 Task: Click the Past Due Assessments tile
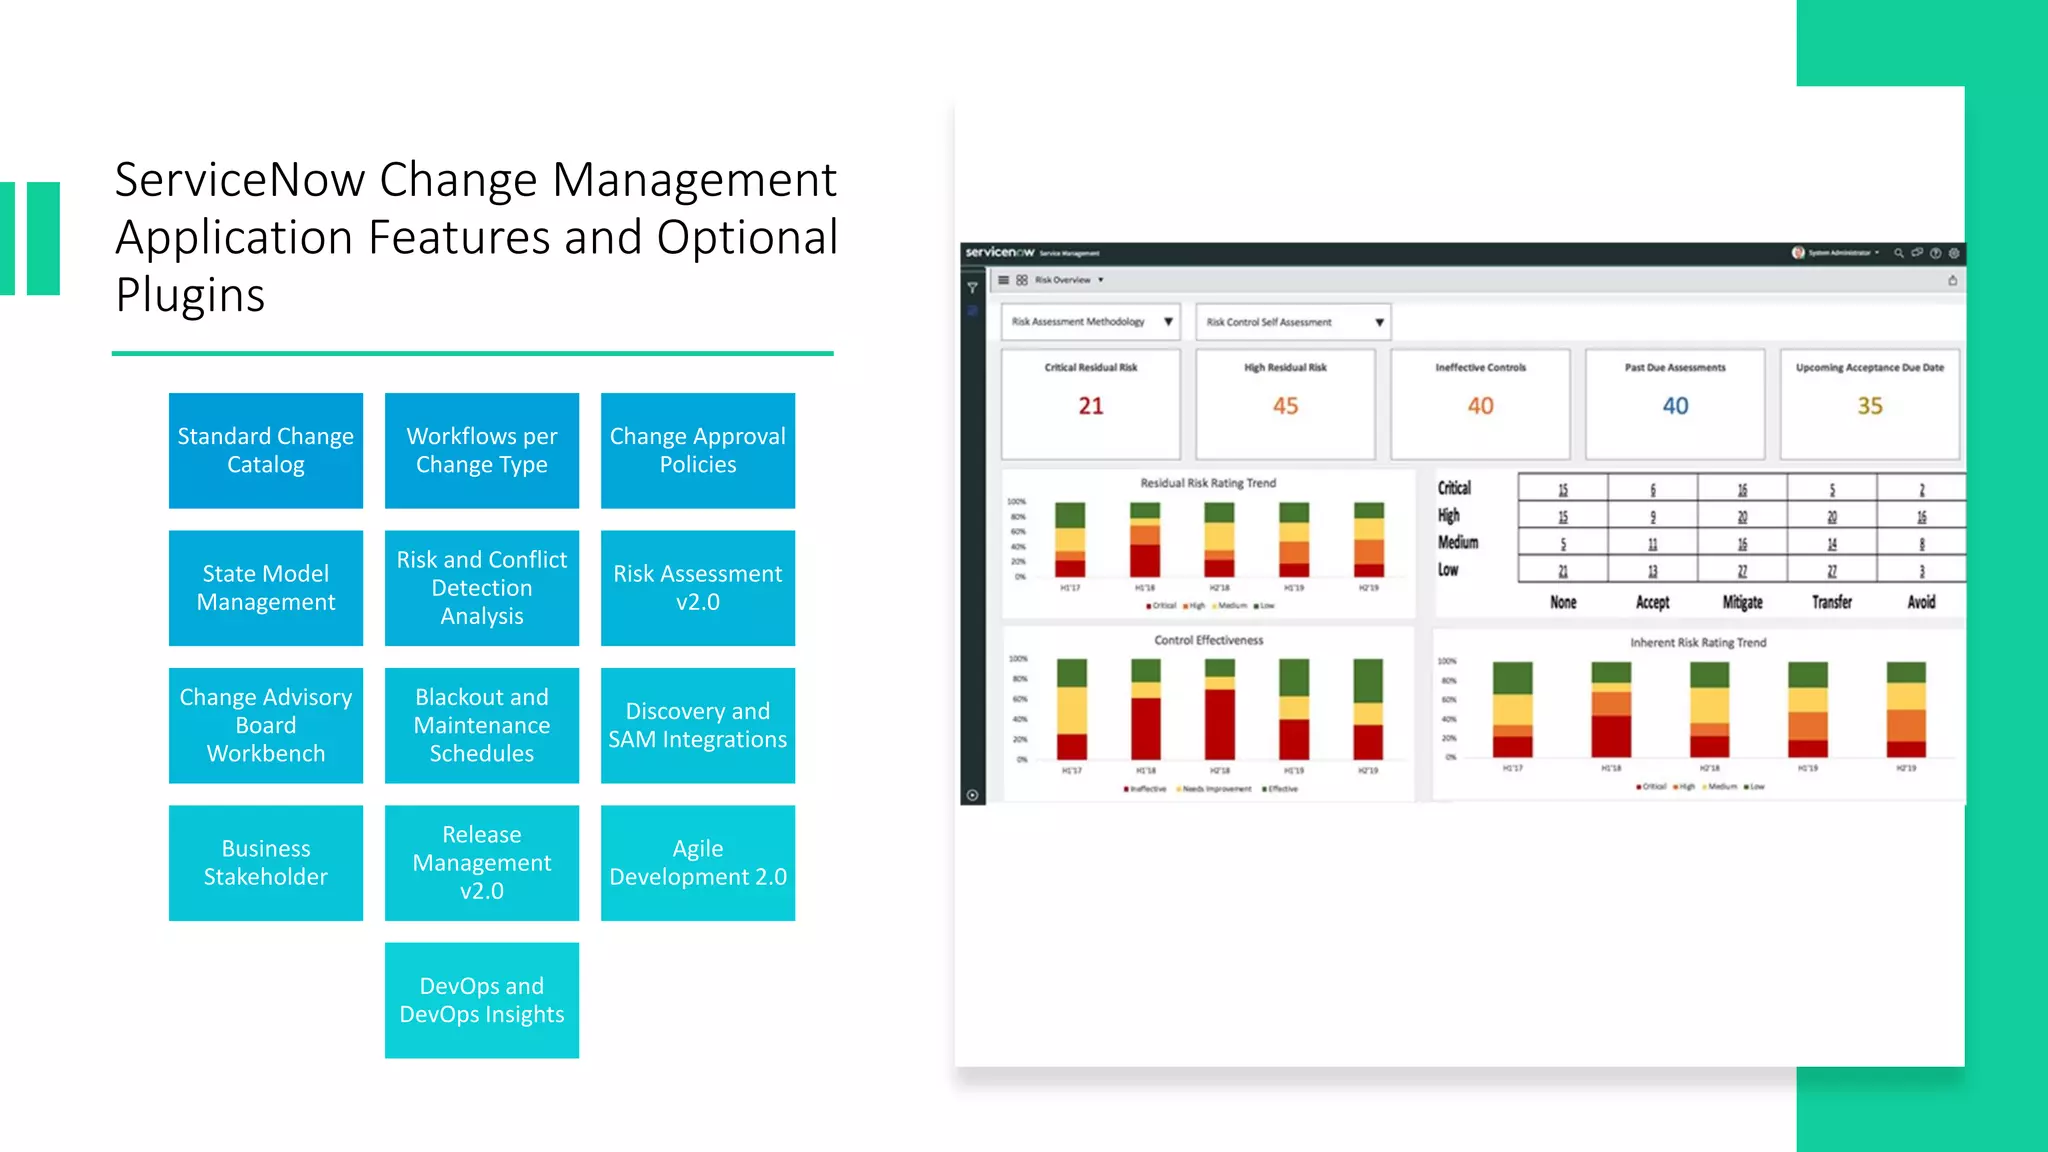click(x=1675, y=404)
